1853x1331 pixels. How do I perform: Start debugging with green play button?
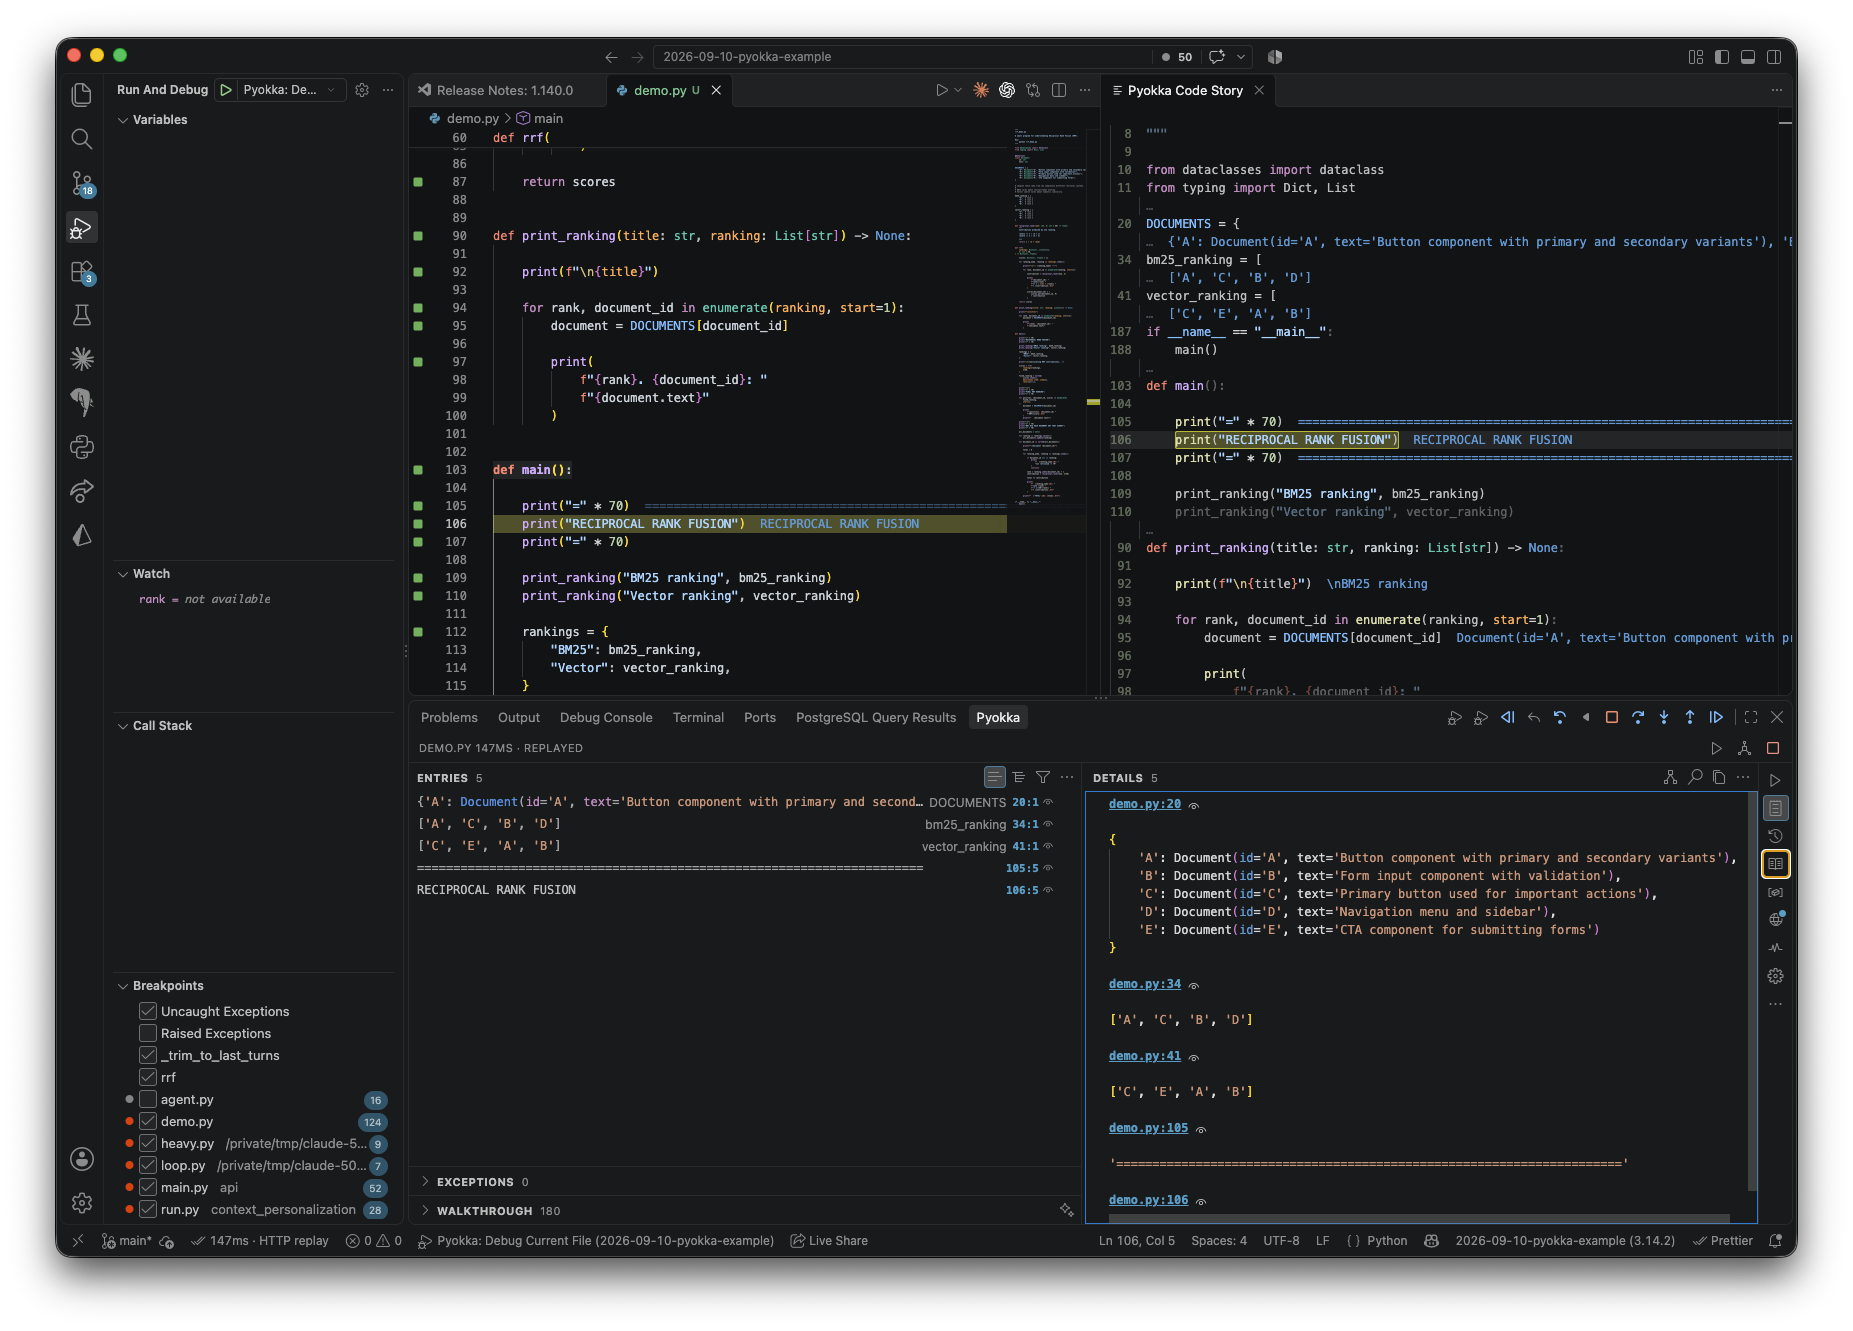pos(226,90)
